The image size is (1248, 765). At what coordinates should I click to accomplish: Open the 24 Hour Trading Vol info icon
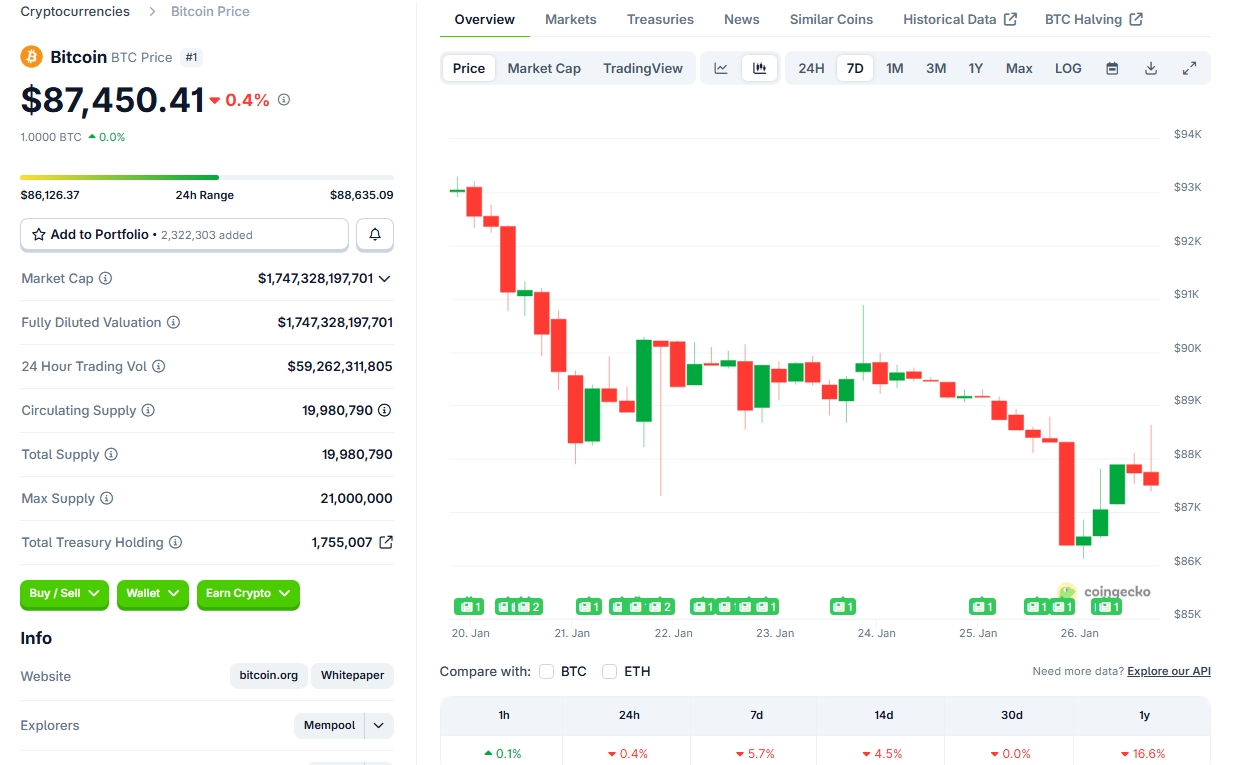click(x=158, y=366)
